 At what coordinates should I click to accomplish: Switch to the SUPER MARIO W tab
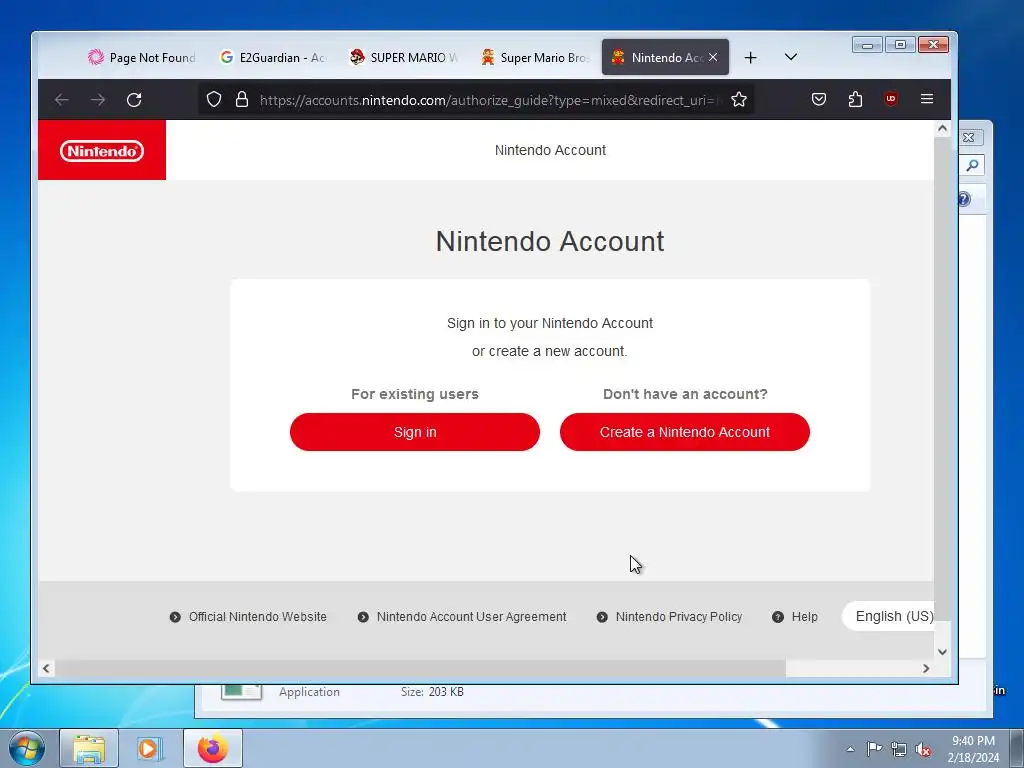pyautogui.click(x=404, y=57)
